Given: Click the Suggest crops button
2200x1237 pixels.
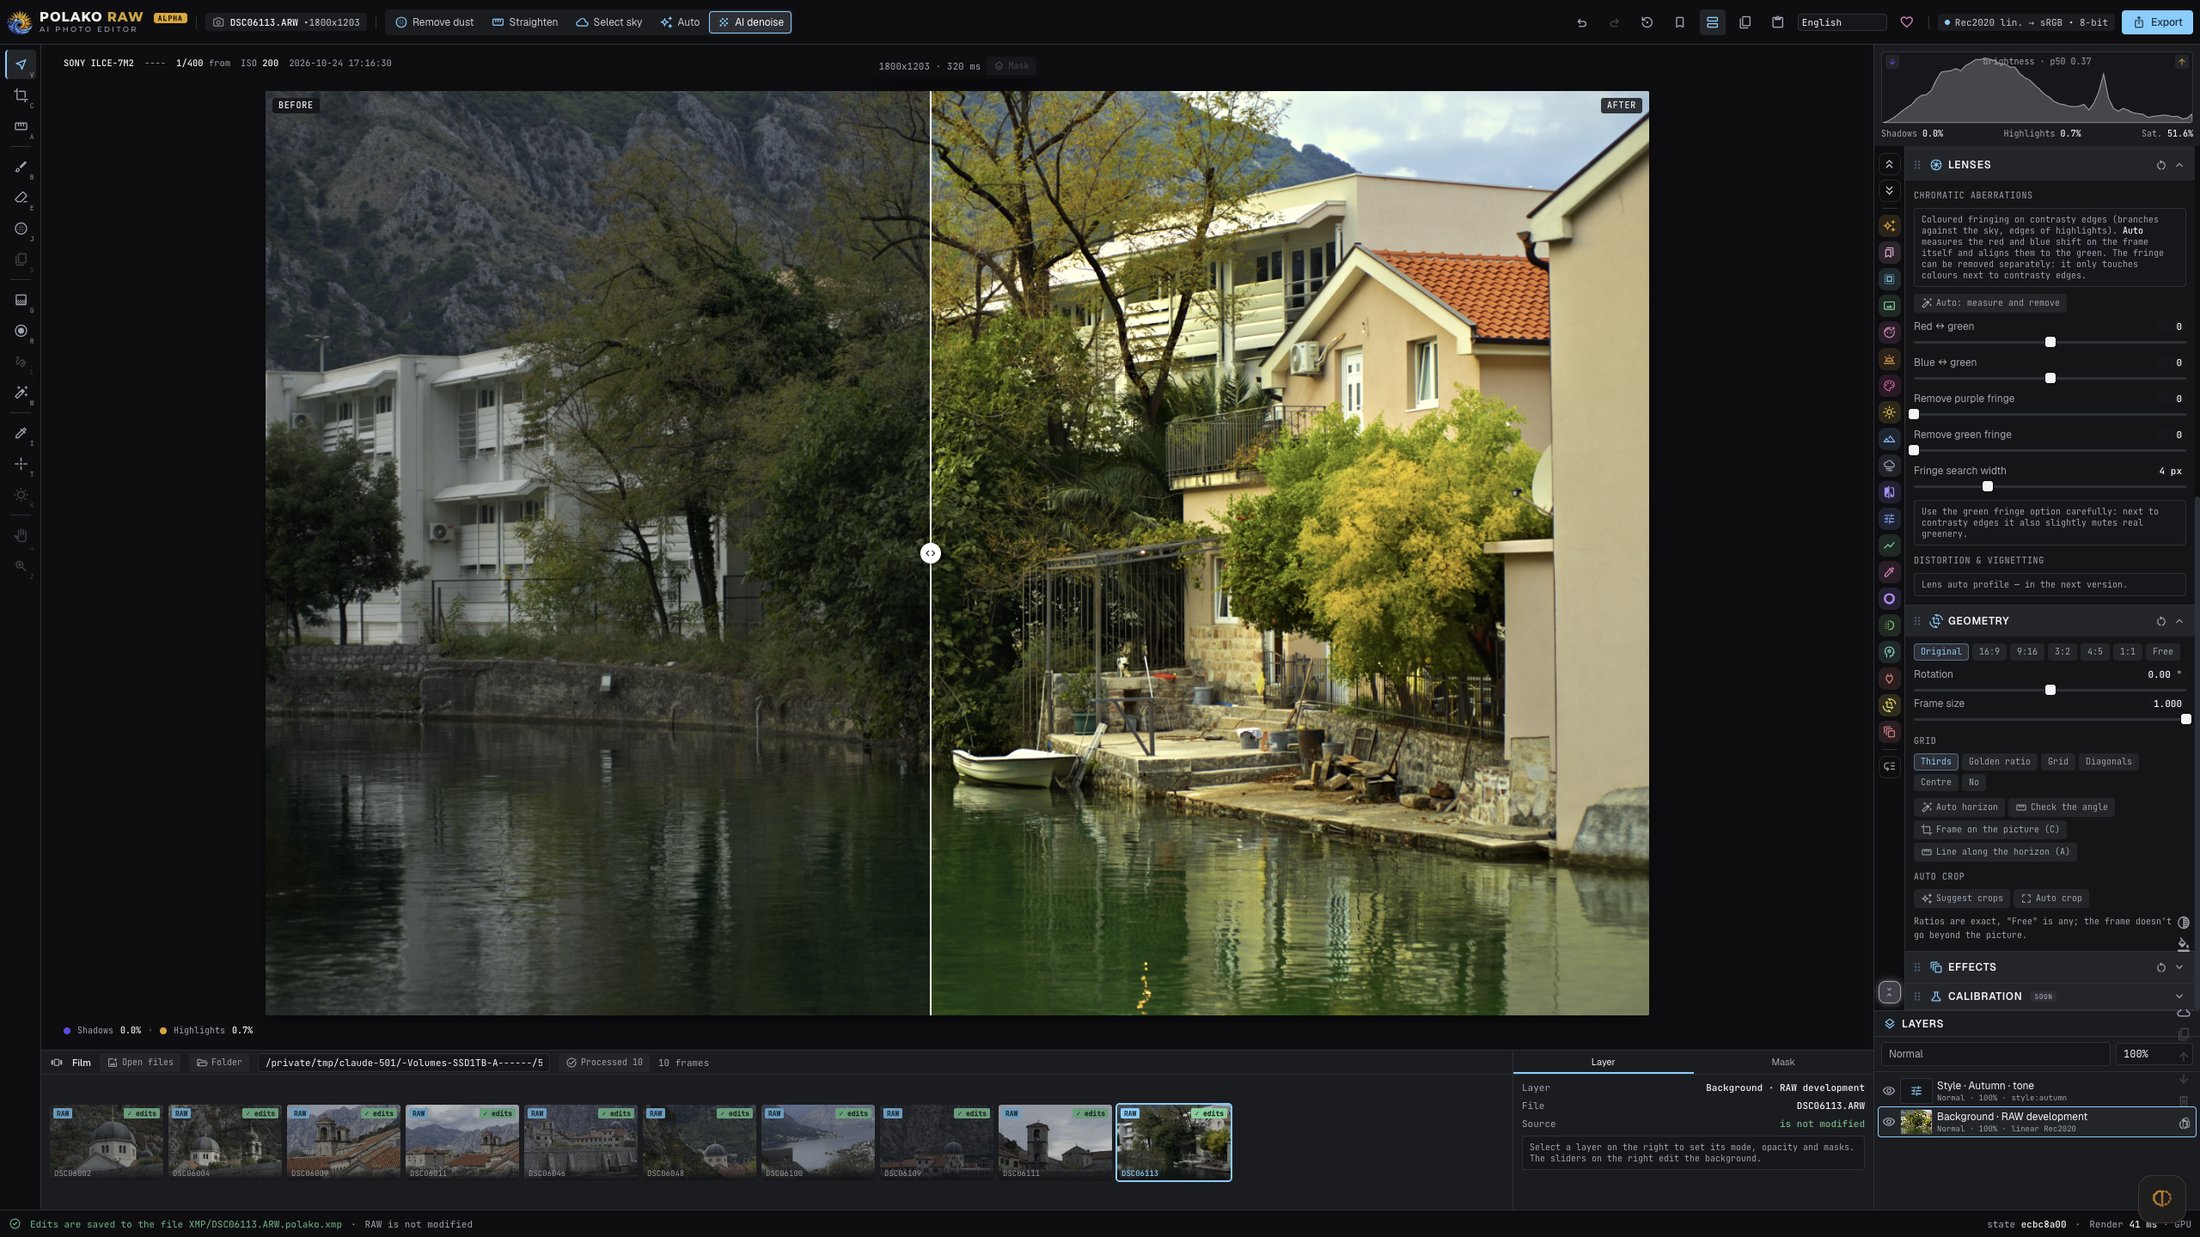Looking at the screenshot, I should point(1962,898).
